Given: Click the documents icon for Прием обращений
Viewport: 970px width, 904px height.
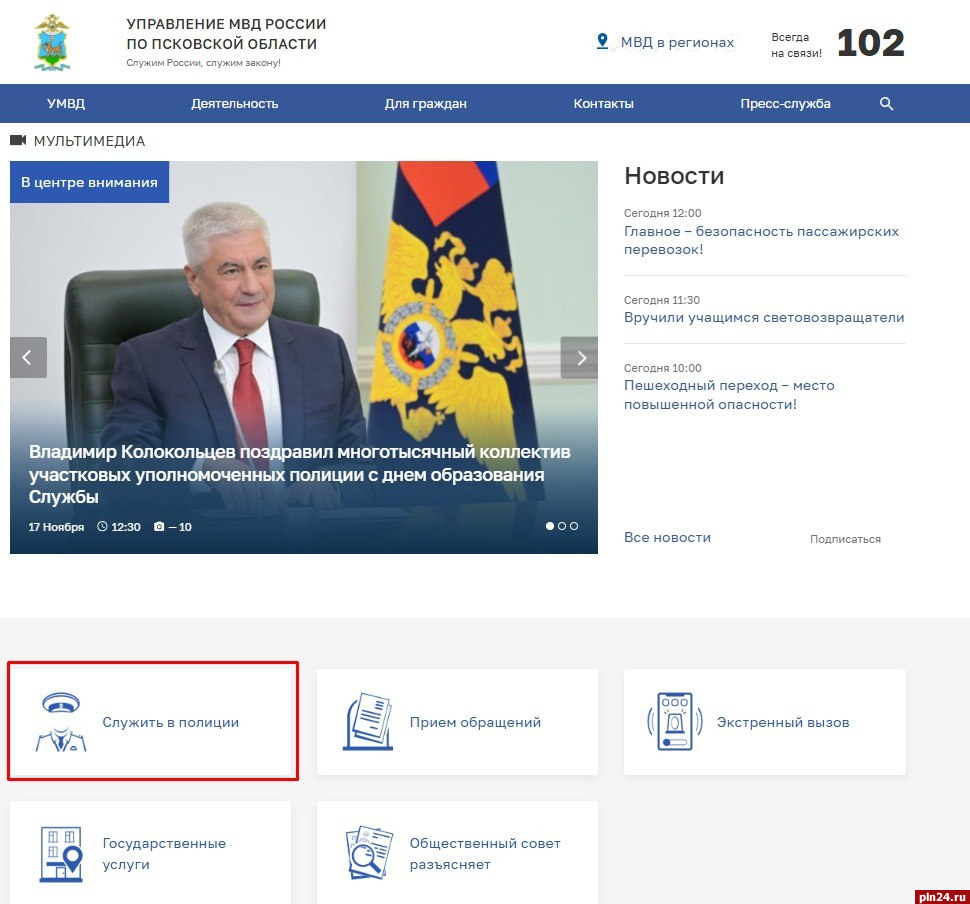Looking at the screenshot, I should click(368, 722).
